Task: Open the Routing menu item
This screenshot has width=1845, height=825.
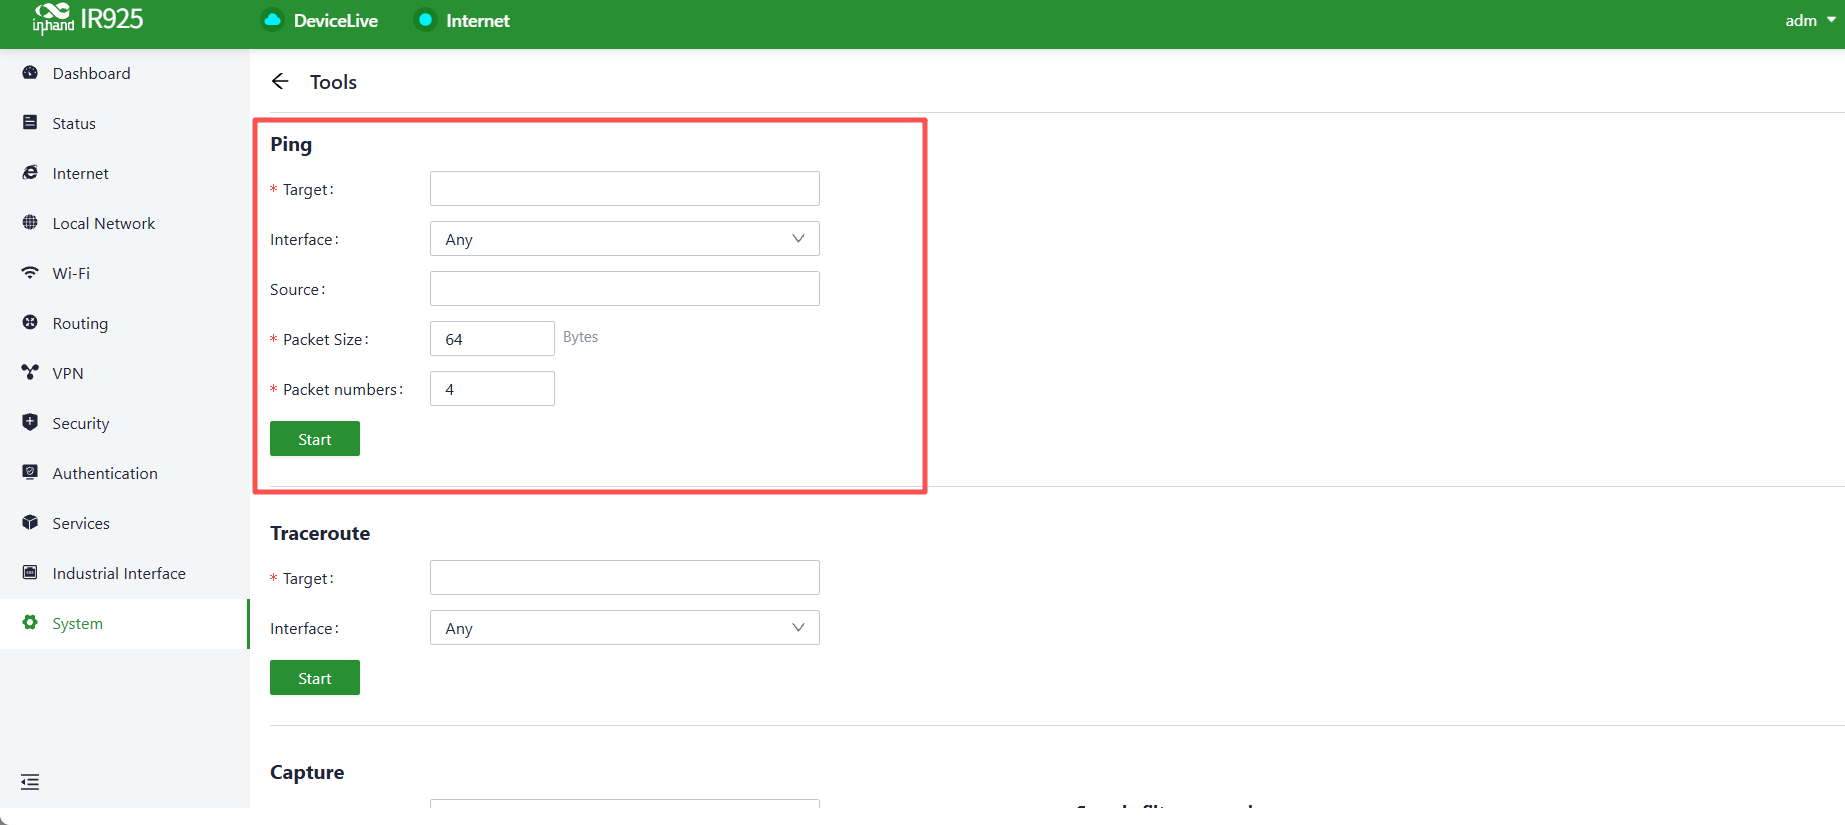Action: 124,323
